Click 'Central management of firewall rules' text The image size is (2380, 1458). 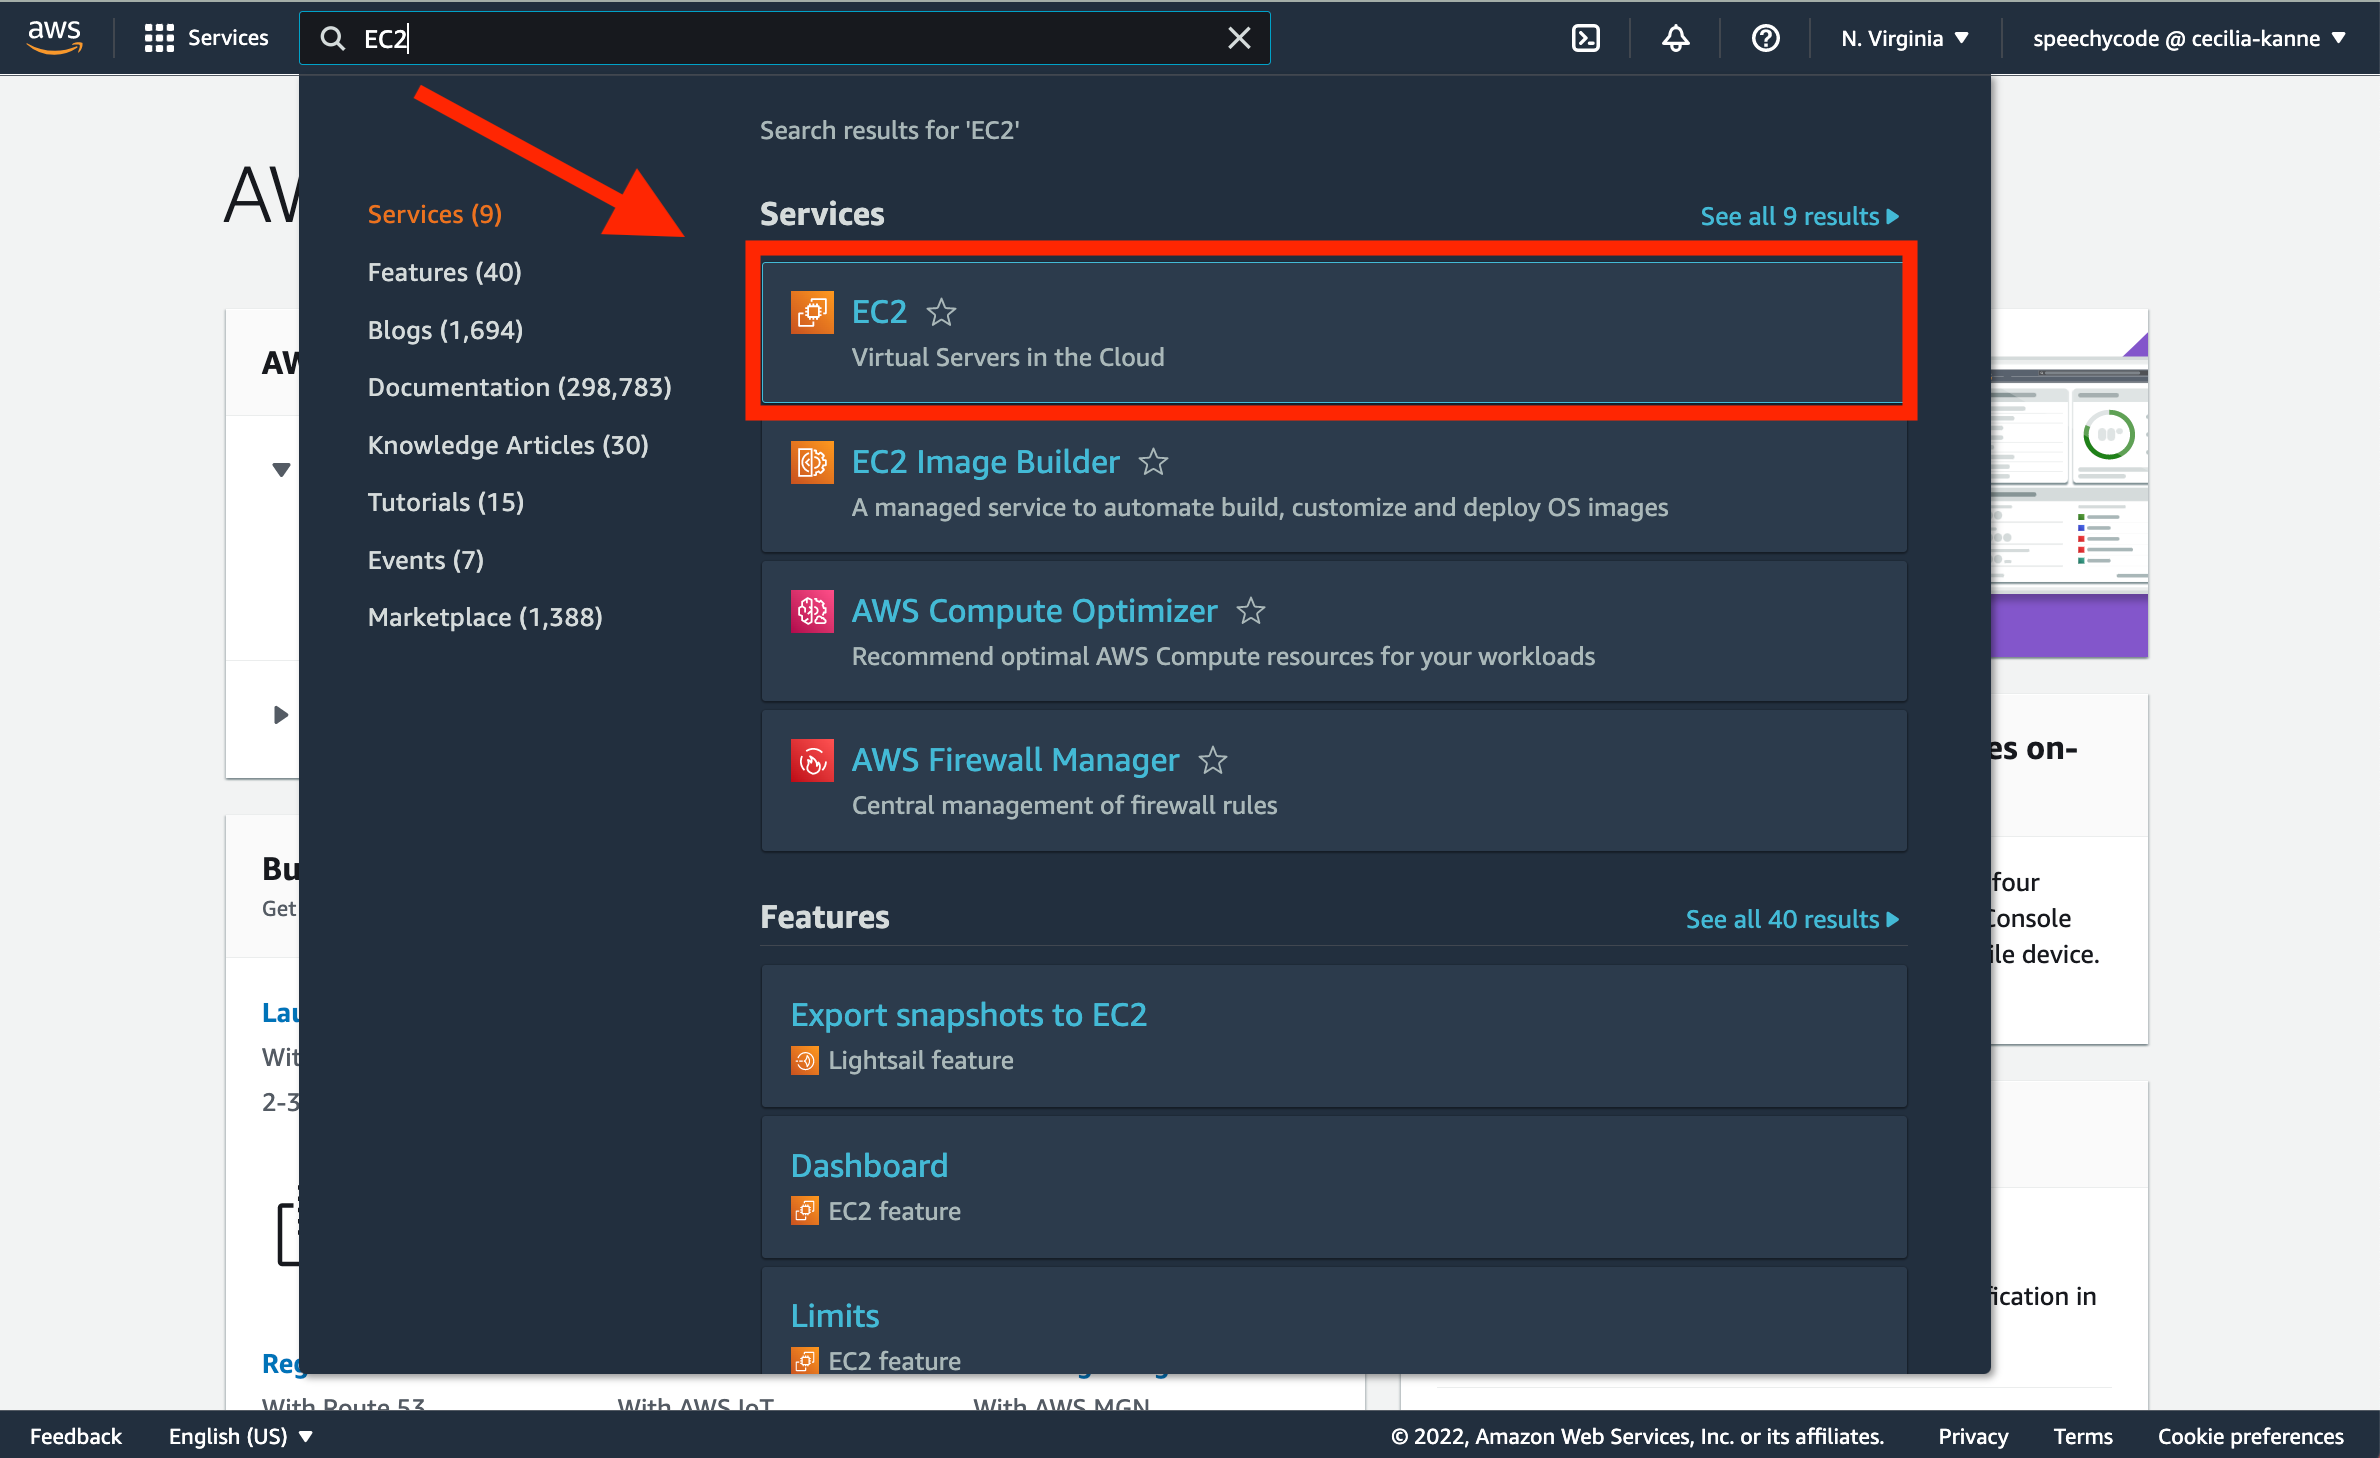click(x=1064, y=805)
